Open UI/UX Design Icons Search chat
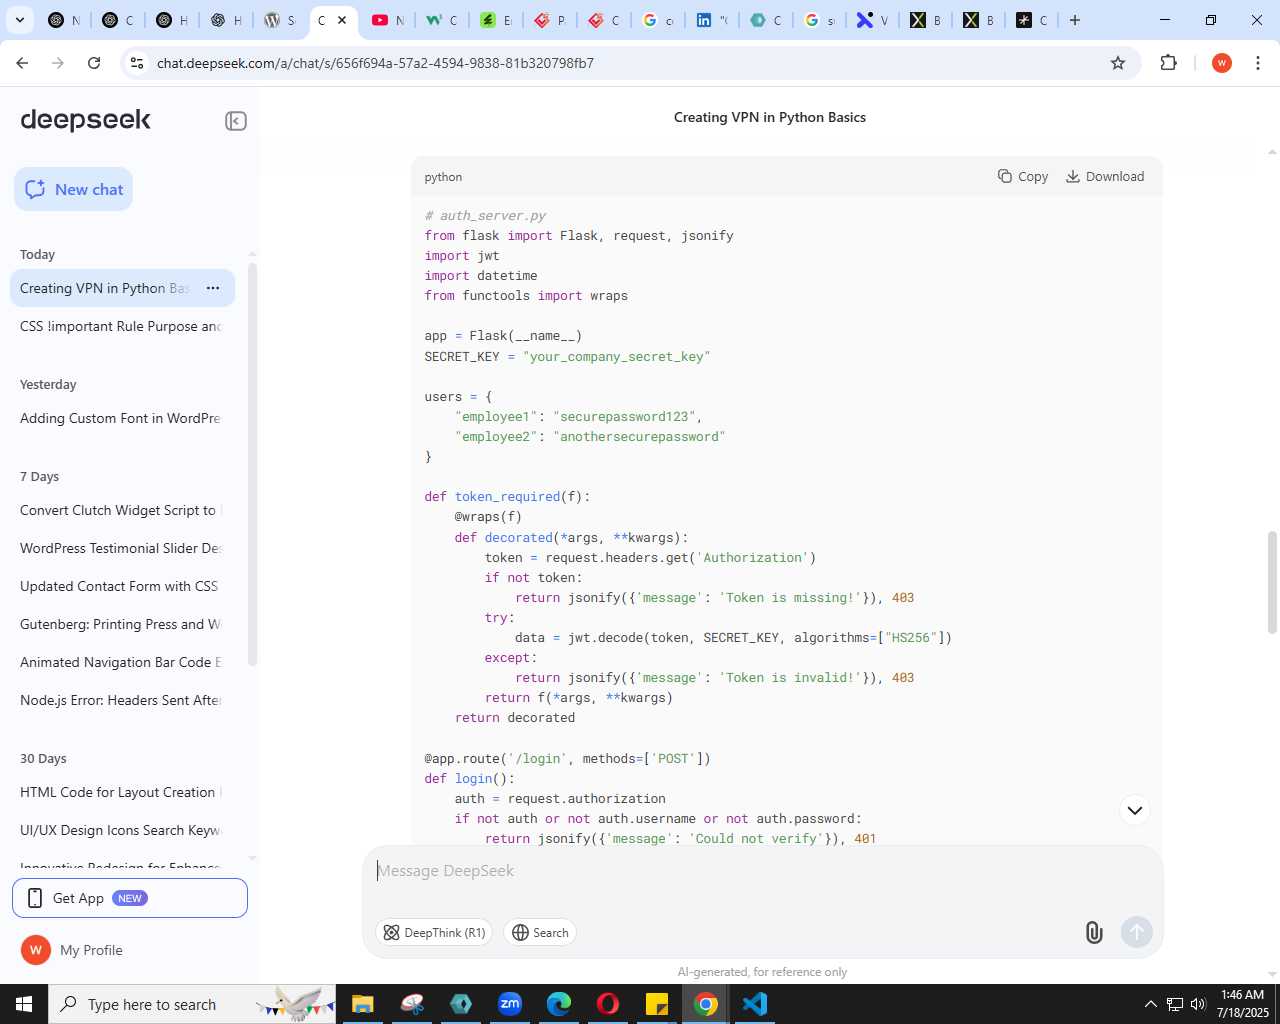The image size is (1280, 1024). tap(122, 830)
